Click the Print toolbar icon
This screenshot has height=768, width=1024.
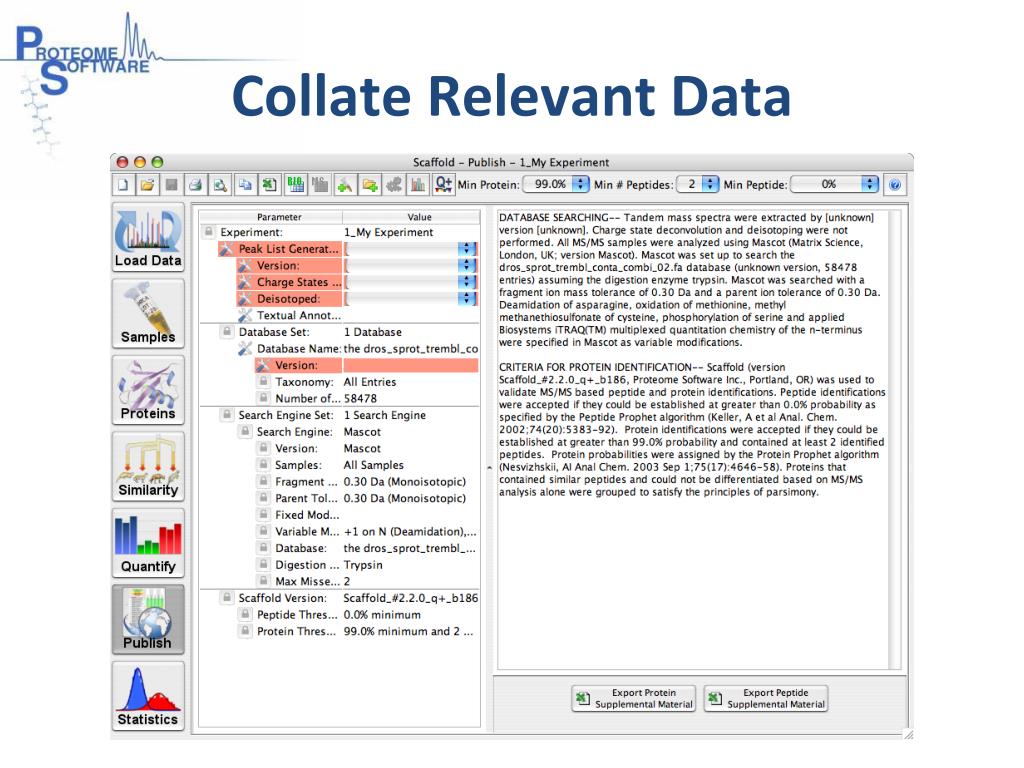point(196,185)
